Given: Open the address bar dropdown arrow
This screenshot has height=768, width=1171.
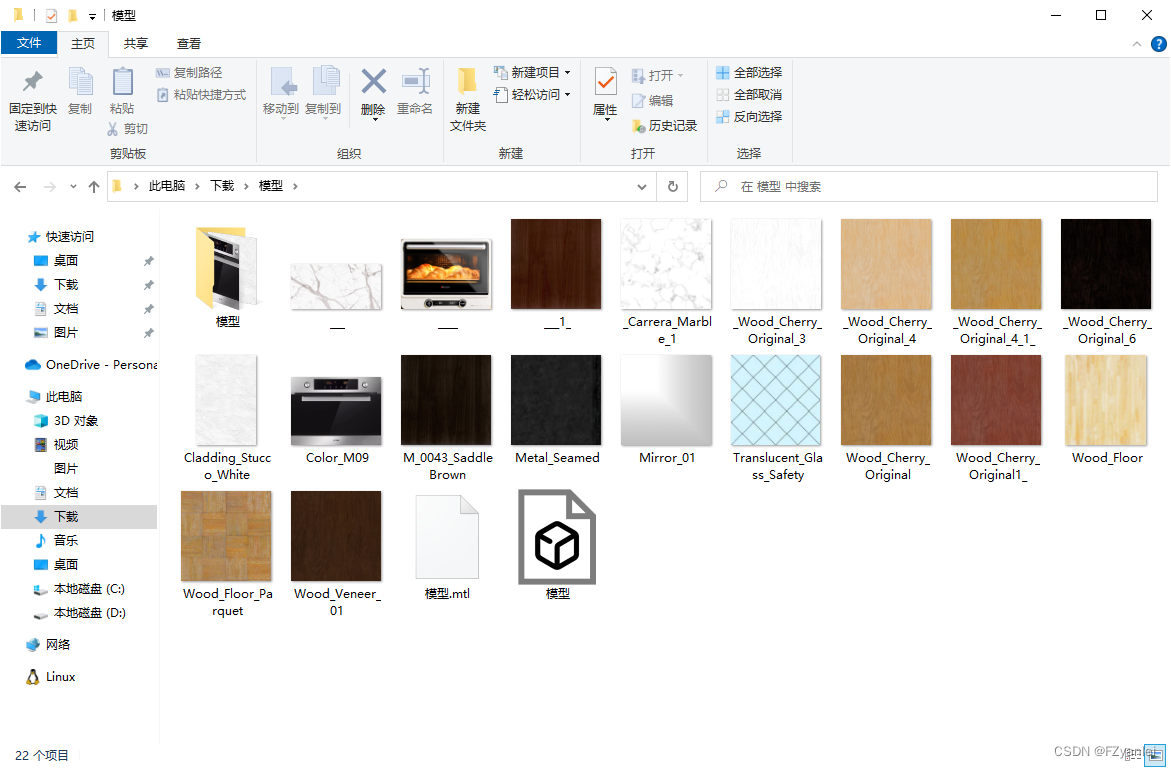Looking at the screenshot, I should [x=641, y=186].
